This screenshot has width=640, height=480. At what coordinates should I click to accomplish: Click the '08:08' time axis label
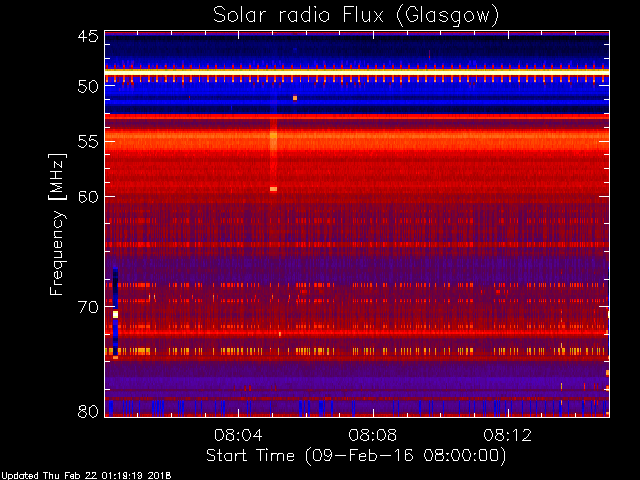click(373, 435)
